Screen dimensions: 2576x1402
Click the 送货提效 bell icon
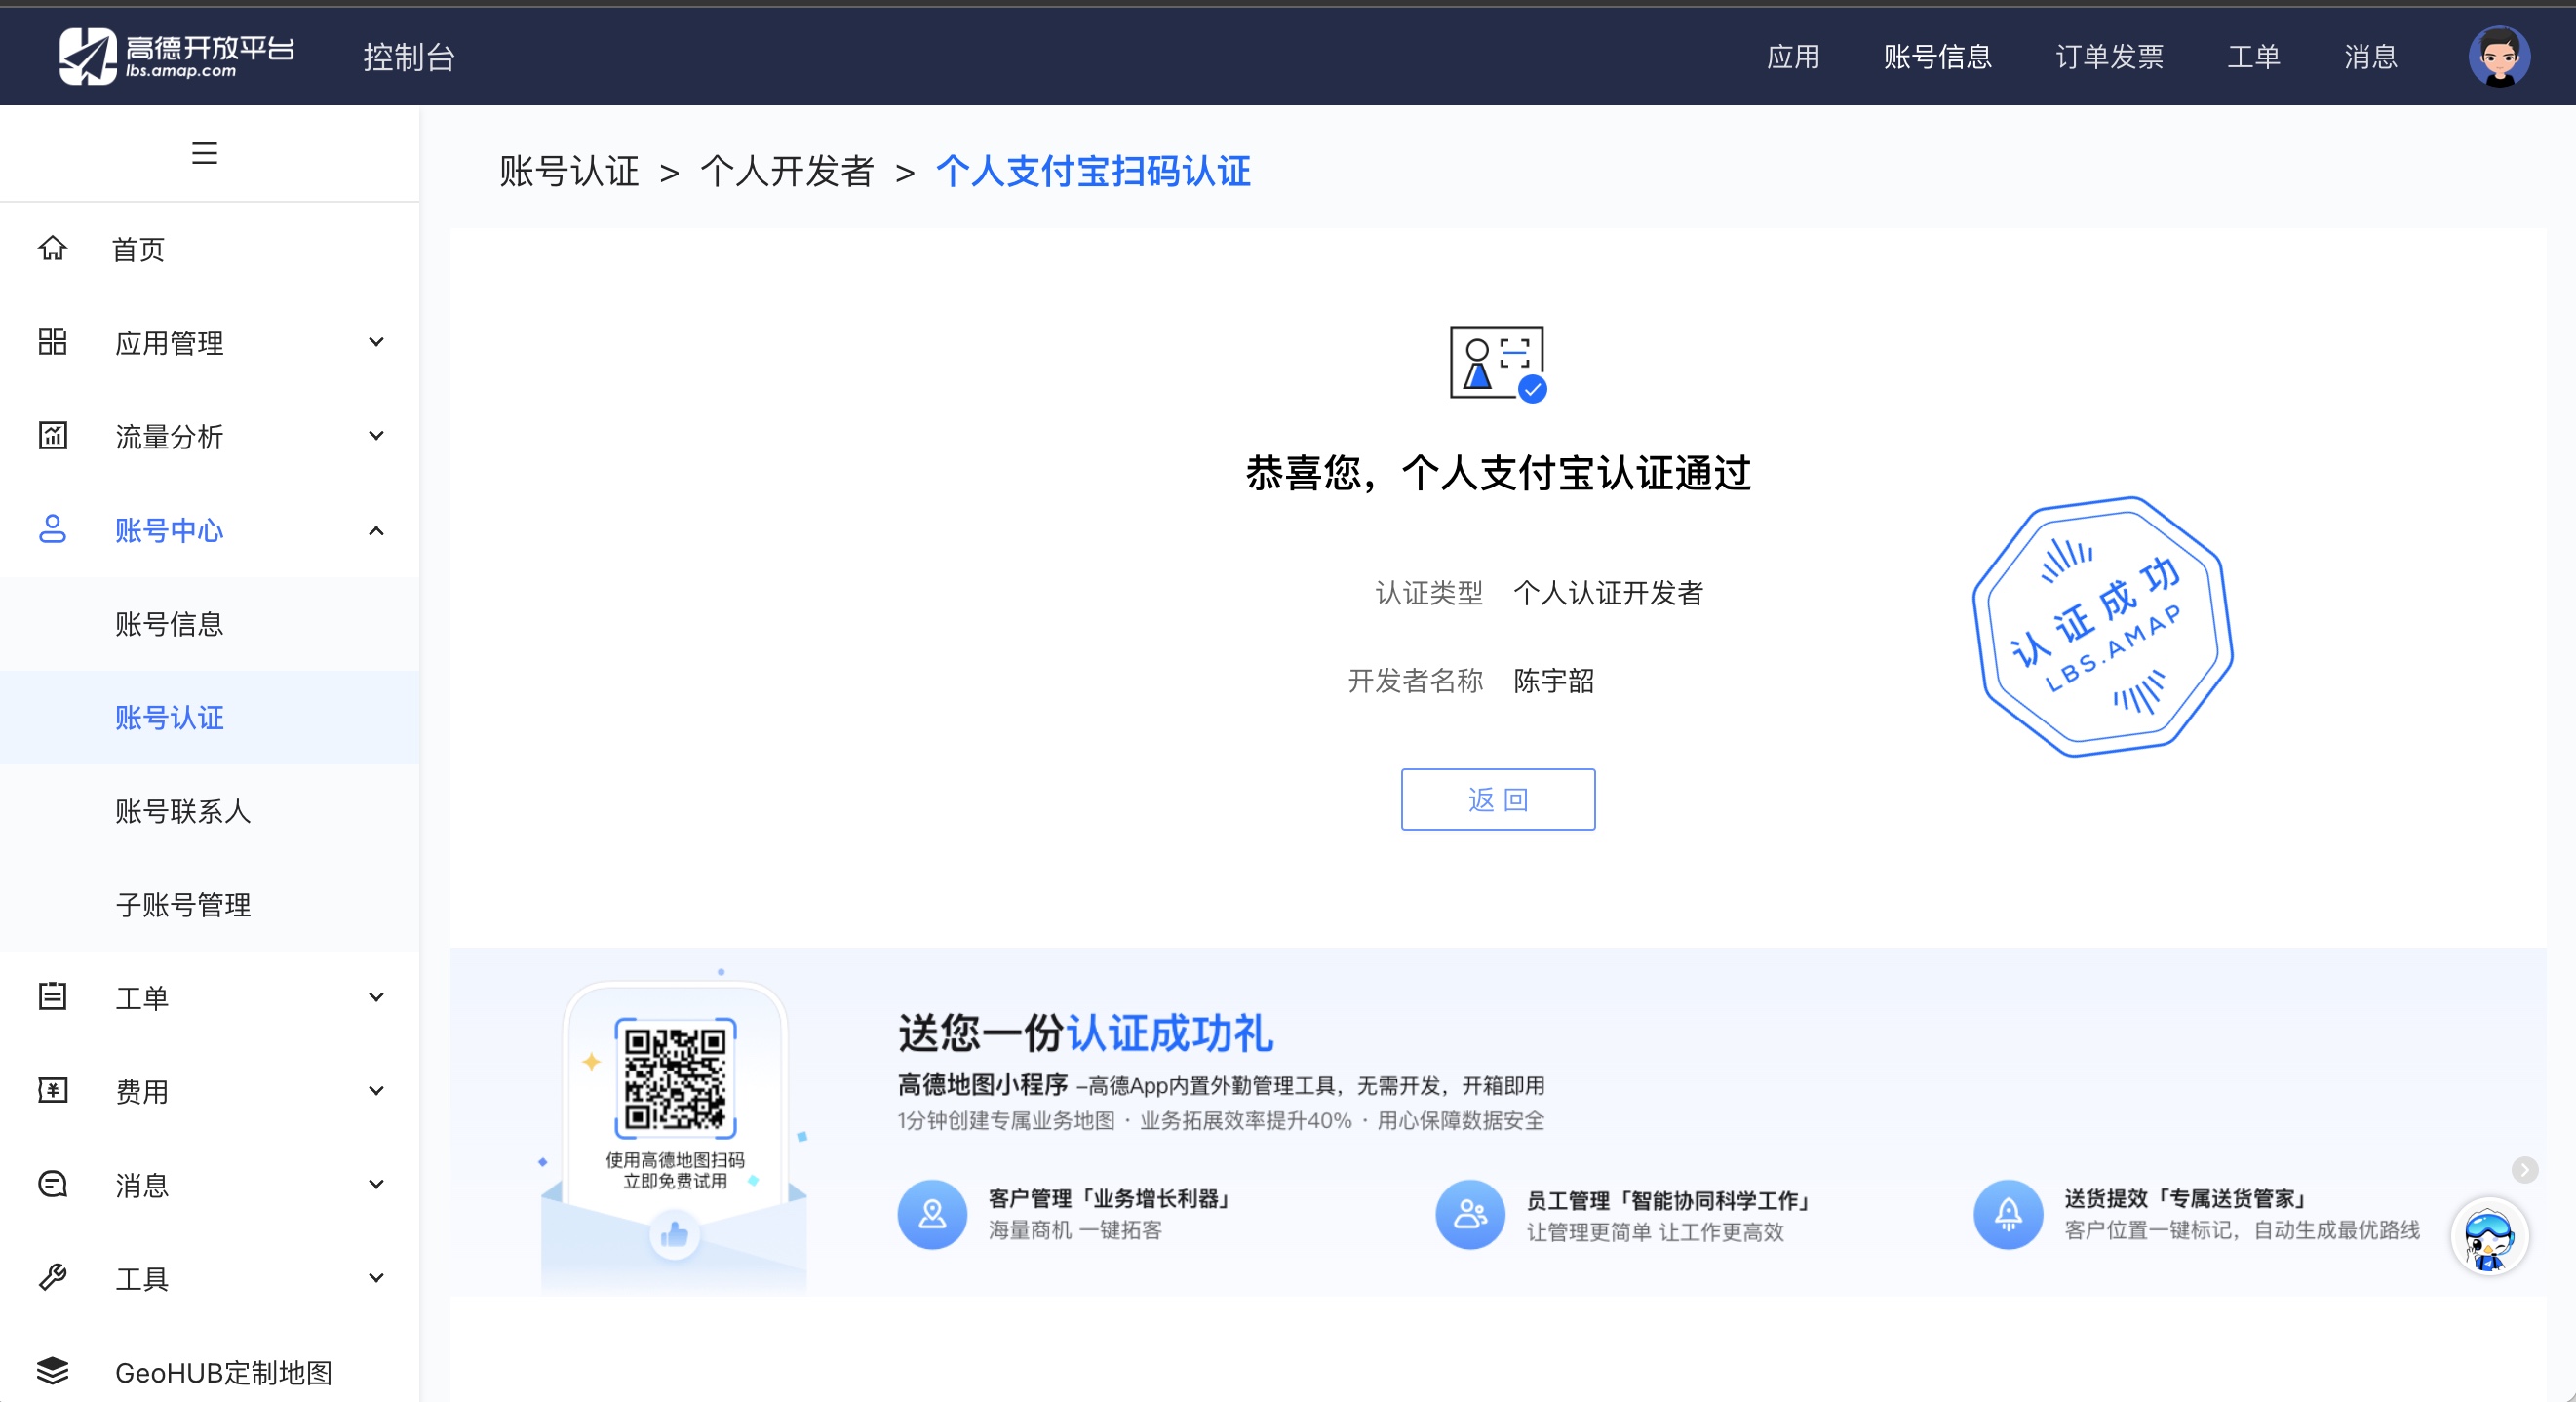click(2008, 1214)
